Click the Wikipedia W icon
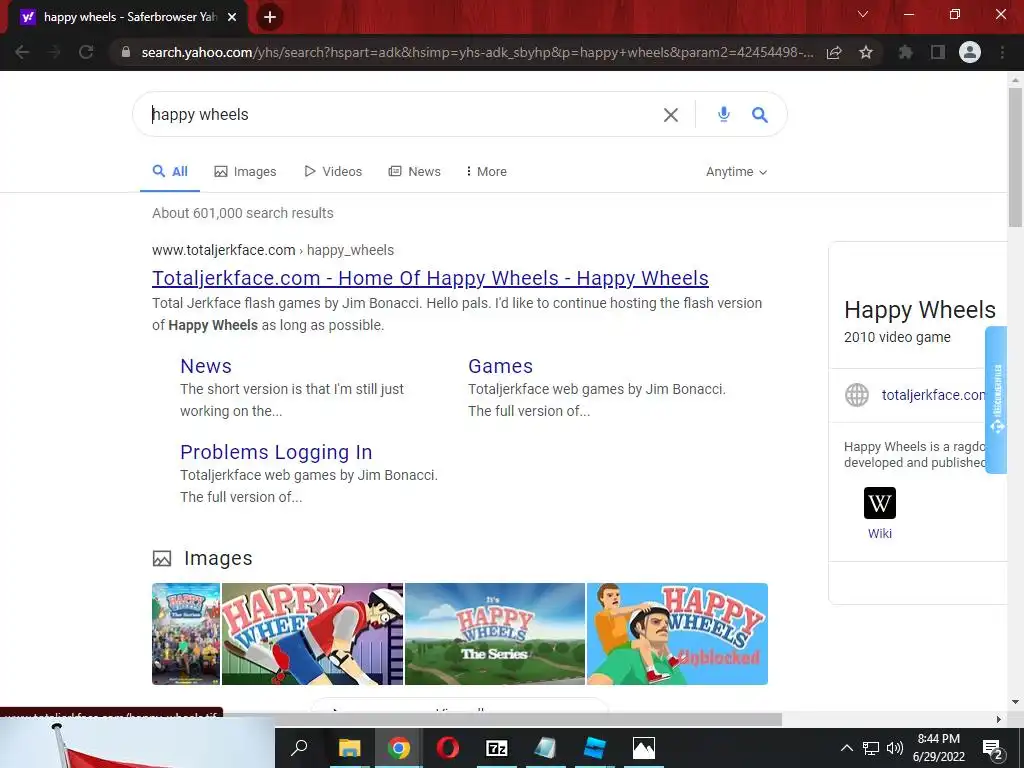The image size is (1024, 768). click(x=880, y=503)
